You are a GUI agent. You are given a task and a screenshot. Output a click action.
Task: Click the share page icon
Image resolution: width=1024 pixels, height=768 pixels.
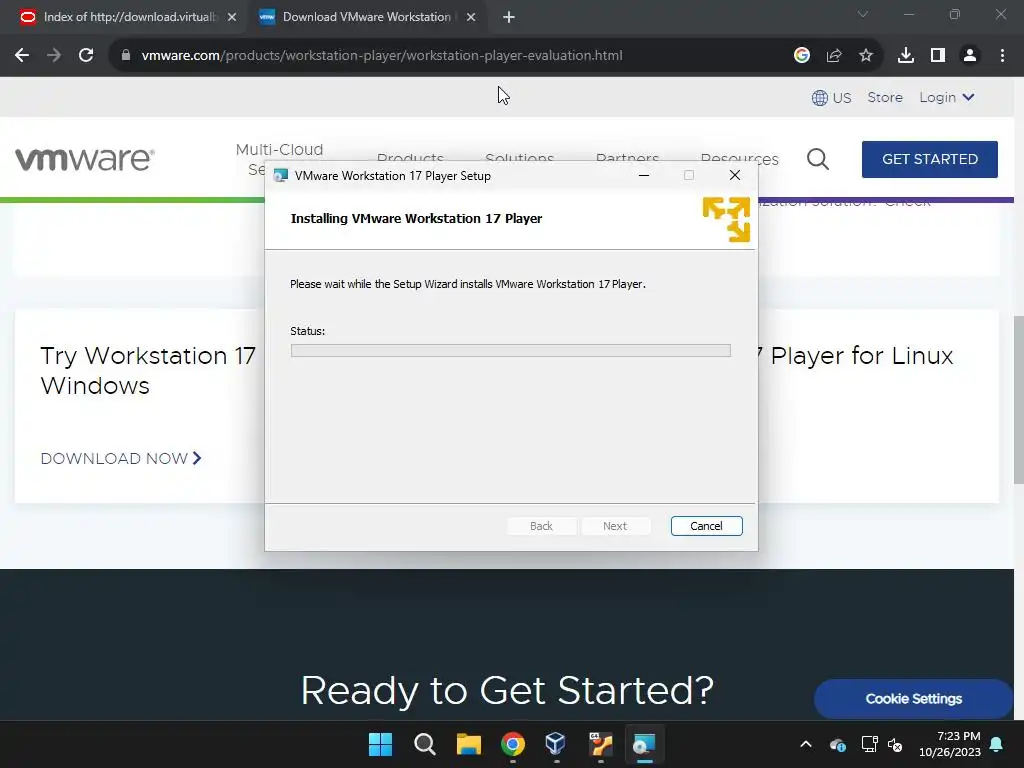(834, 56)
